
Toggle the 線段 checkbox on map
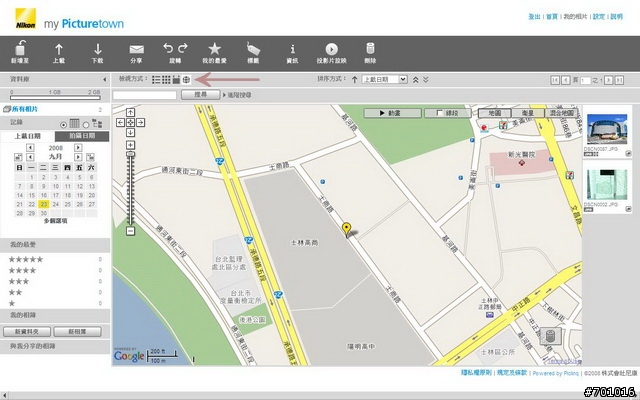tap(440, 113)
